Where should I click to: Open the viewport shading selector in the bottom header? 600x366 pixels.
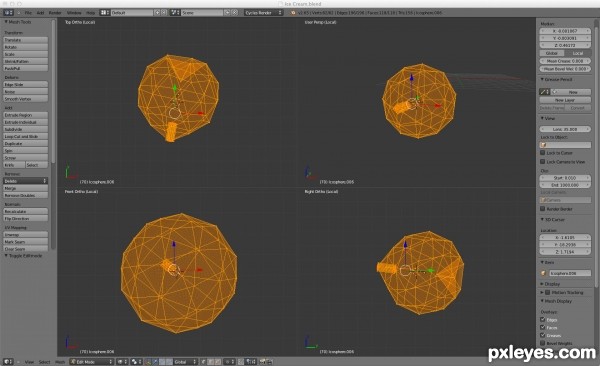click(x=122, y=361)
